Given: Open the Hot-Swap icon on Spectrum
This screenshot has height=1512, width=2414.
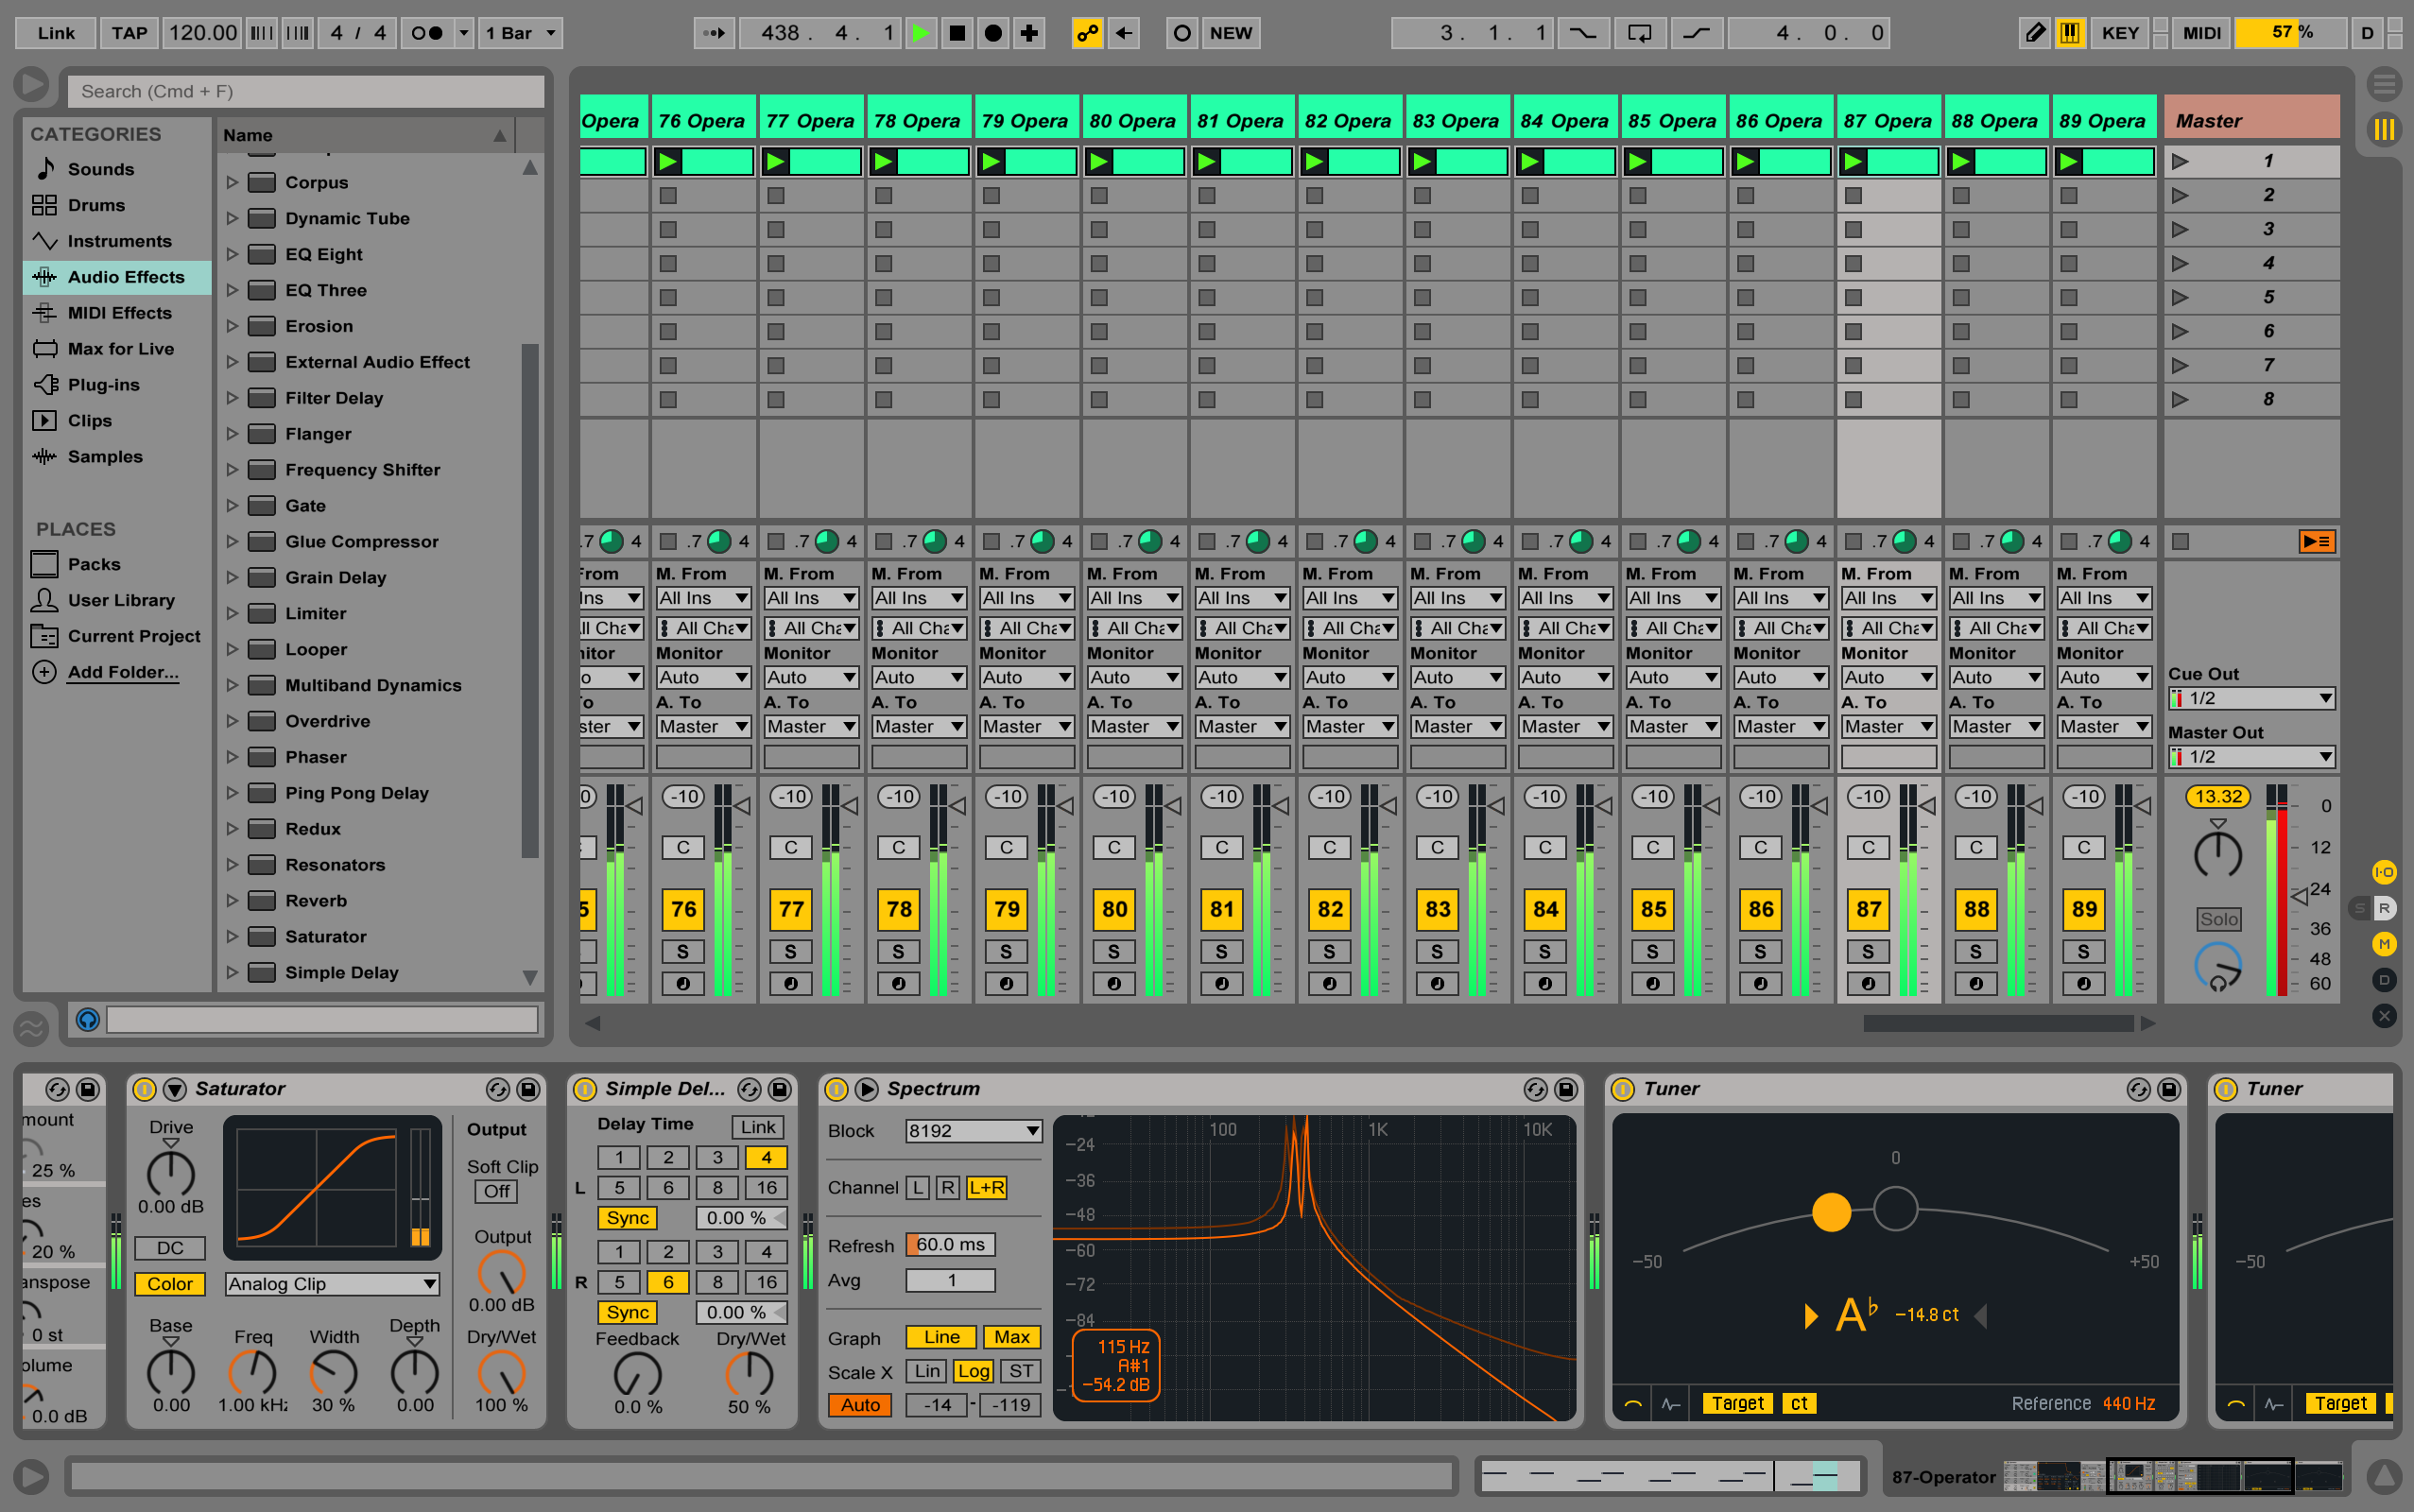Looking at the screenshot, I should tap(1535, 1089).
